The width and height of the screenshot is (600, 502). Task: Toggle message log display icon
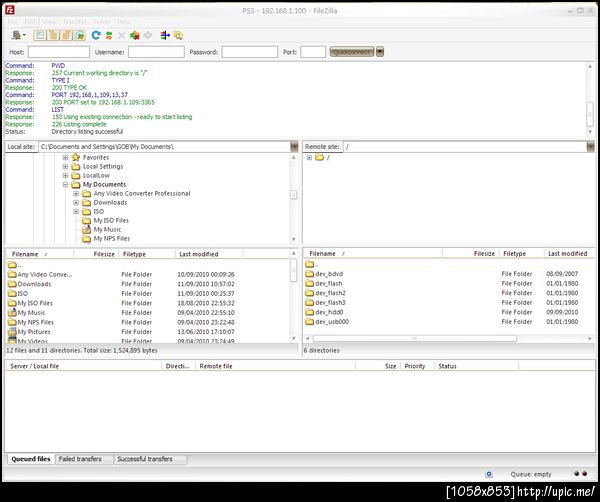pyautogui.click(x=39, y=35)
